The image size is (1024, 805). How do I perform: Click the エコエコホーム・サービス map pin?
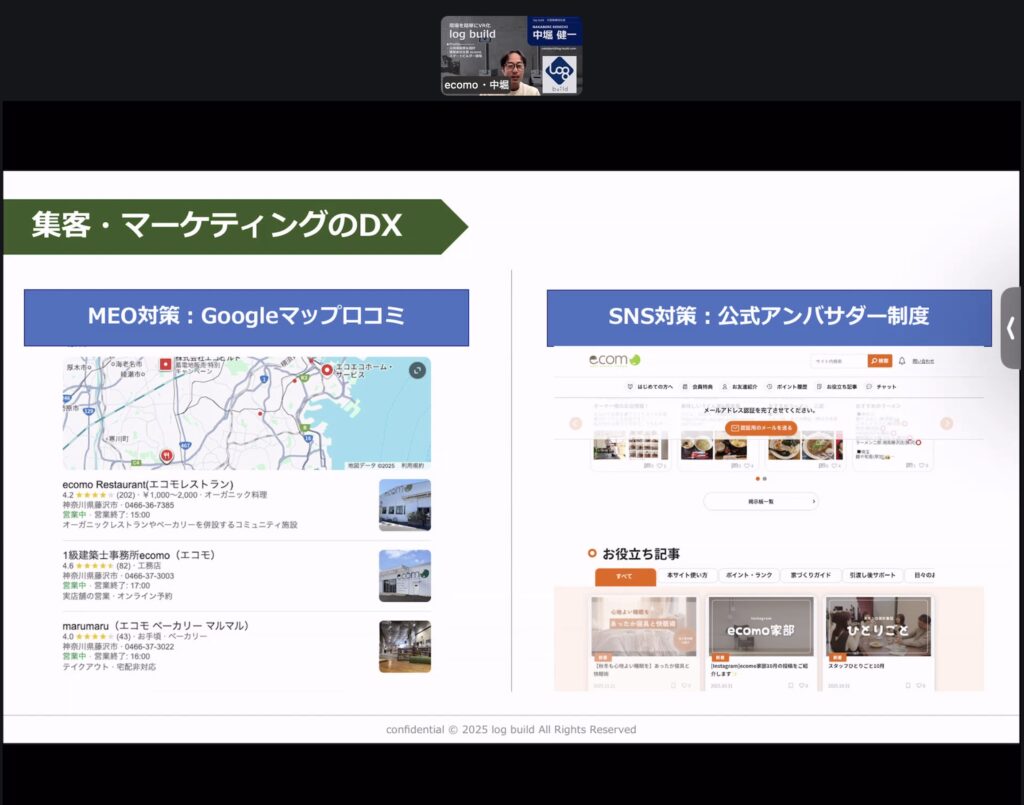[x=327, y=371]
